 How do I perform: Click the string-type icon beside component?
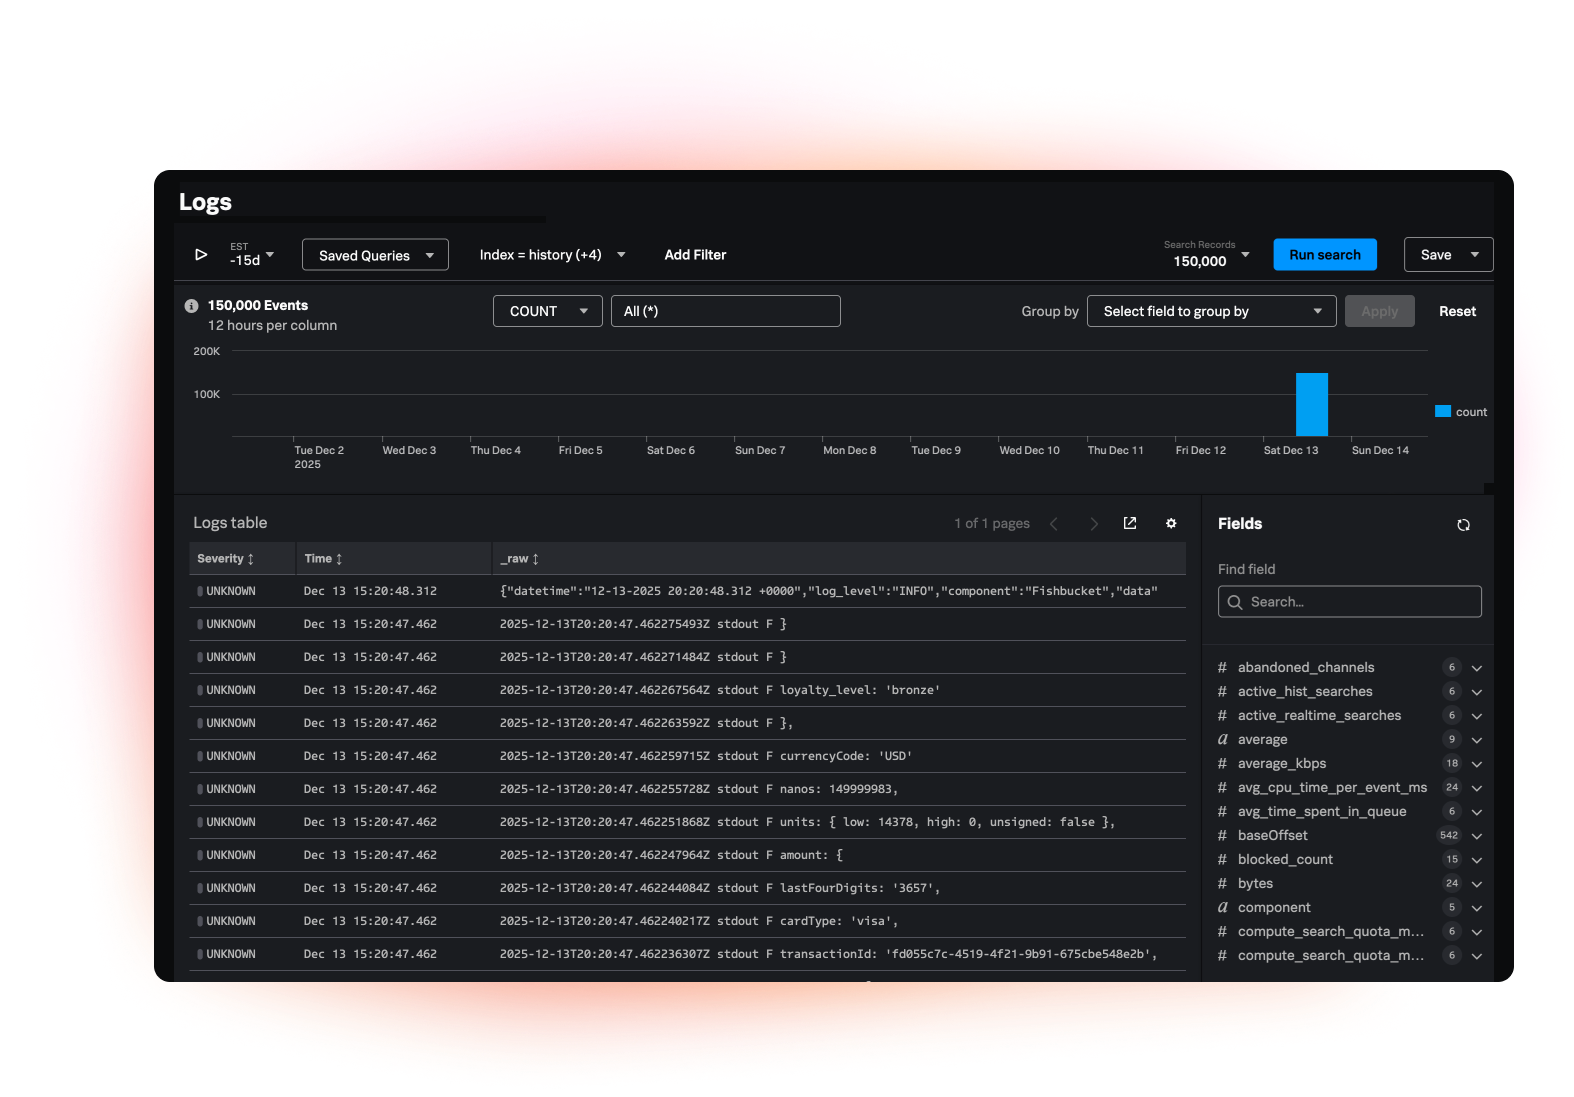pos(1222,907)
